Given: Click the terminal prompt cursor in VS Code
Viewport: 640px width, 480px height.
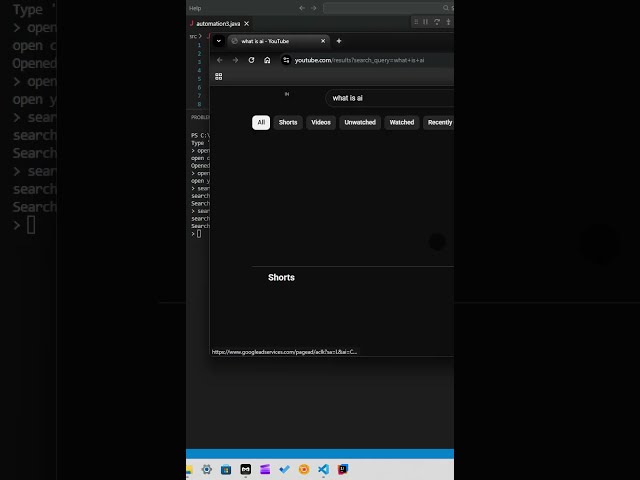Looking at the screenshot, I should pyautogui.click(x=199, y=234).
